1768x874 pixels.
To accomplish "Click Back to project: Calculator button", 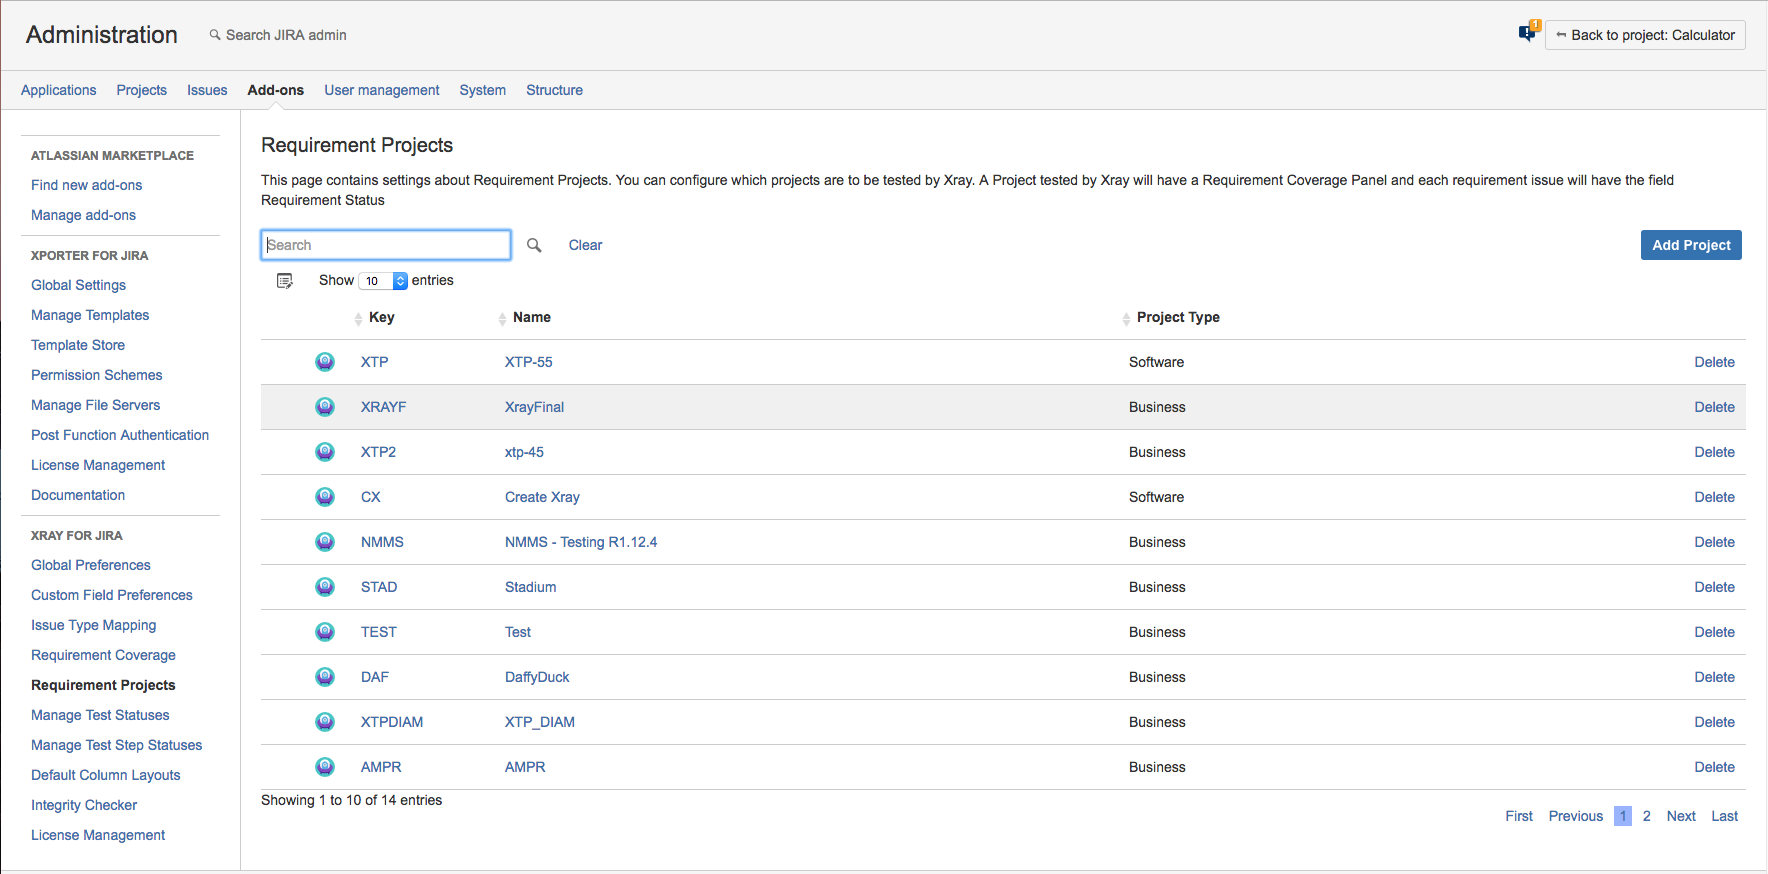I will (1645, 35).
